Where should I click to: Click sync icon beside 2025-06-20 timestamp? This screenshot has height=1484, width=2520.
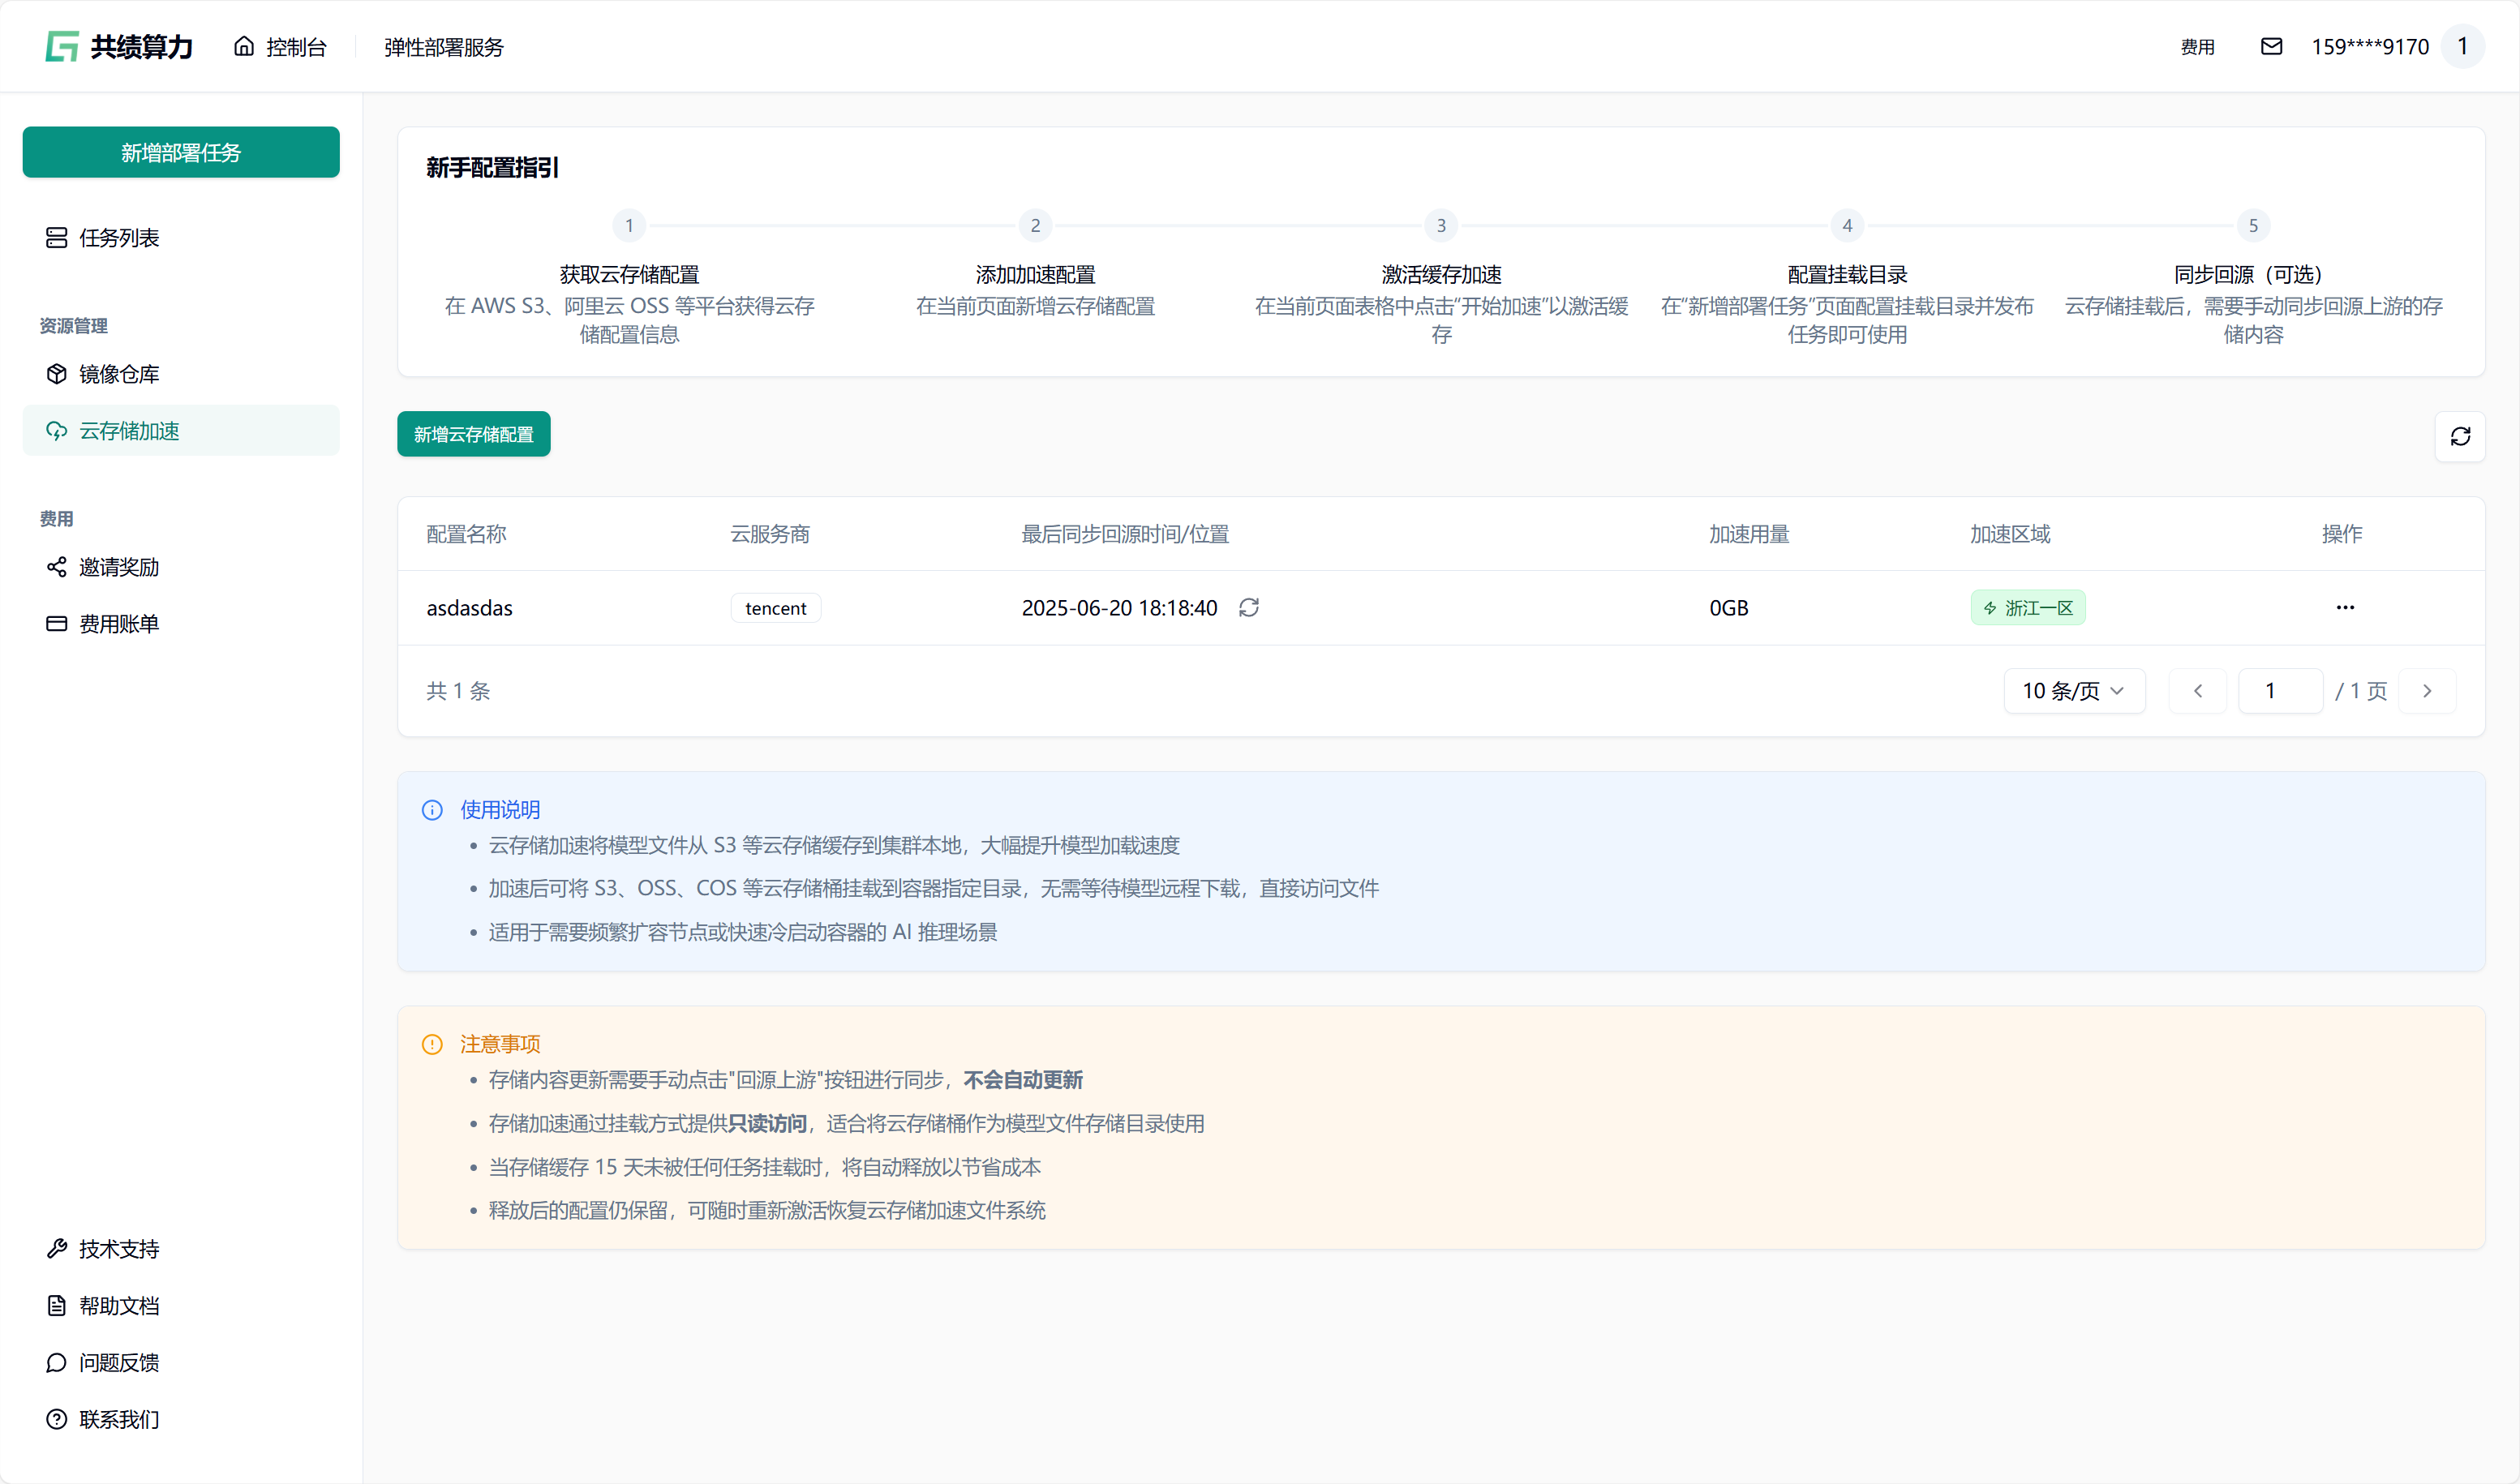(1249, 608)
